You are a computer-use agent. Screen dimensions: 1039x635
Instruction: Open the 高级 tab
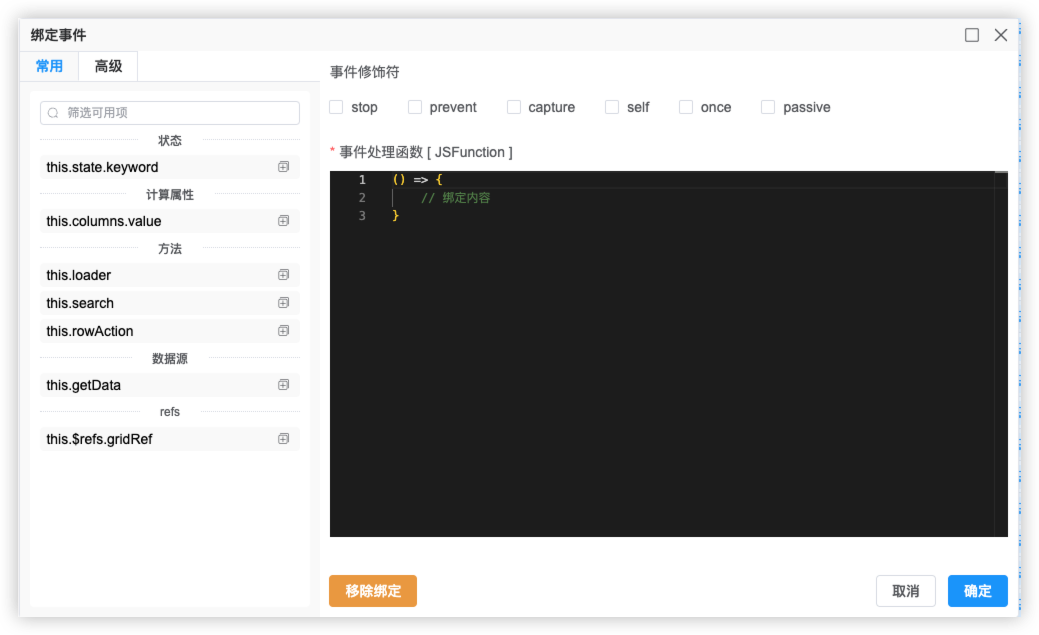tap(108, 66)
